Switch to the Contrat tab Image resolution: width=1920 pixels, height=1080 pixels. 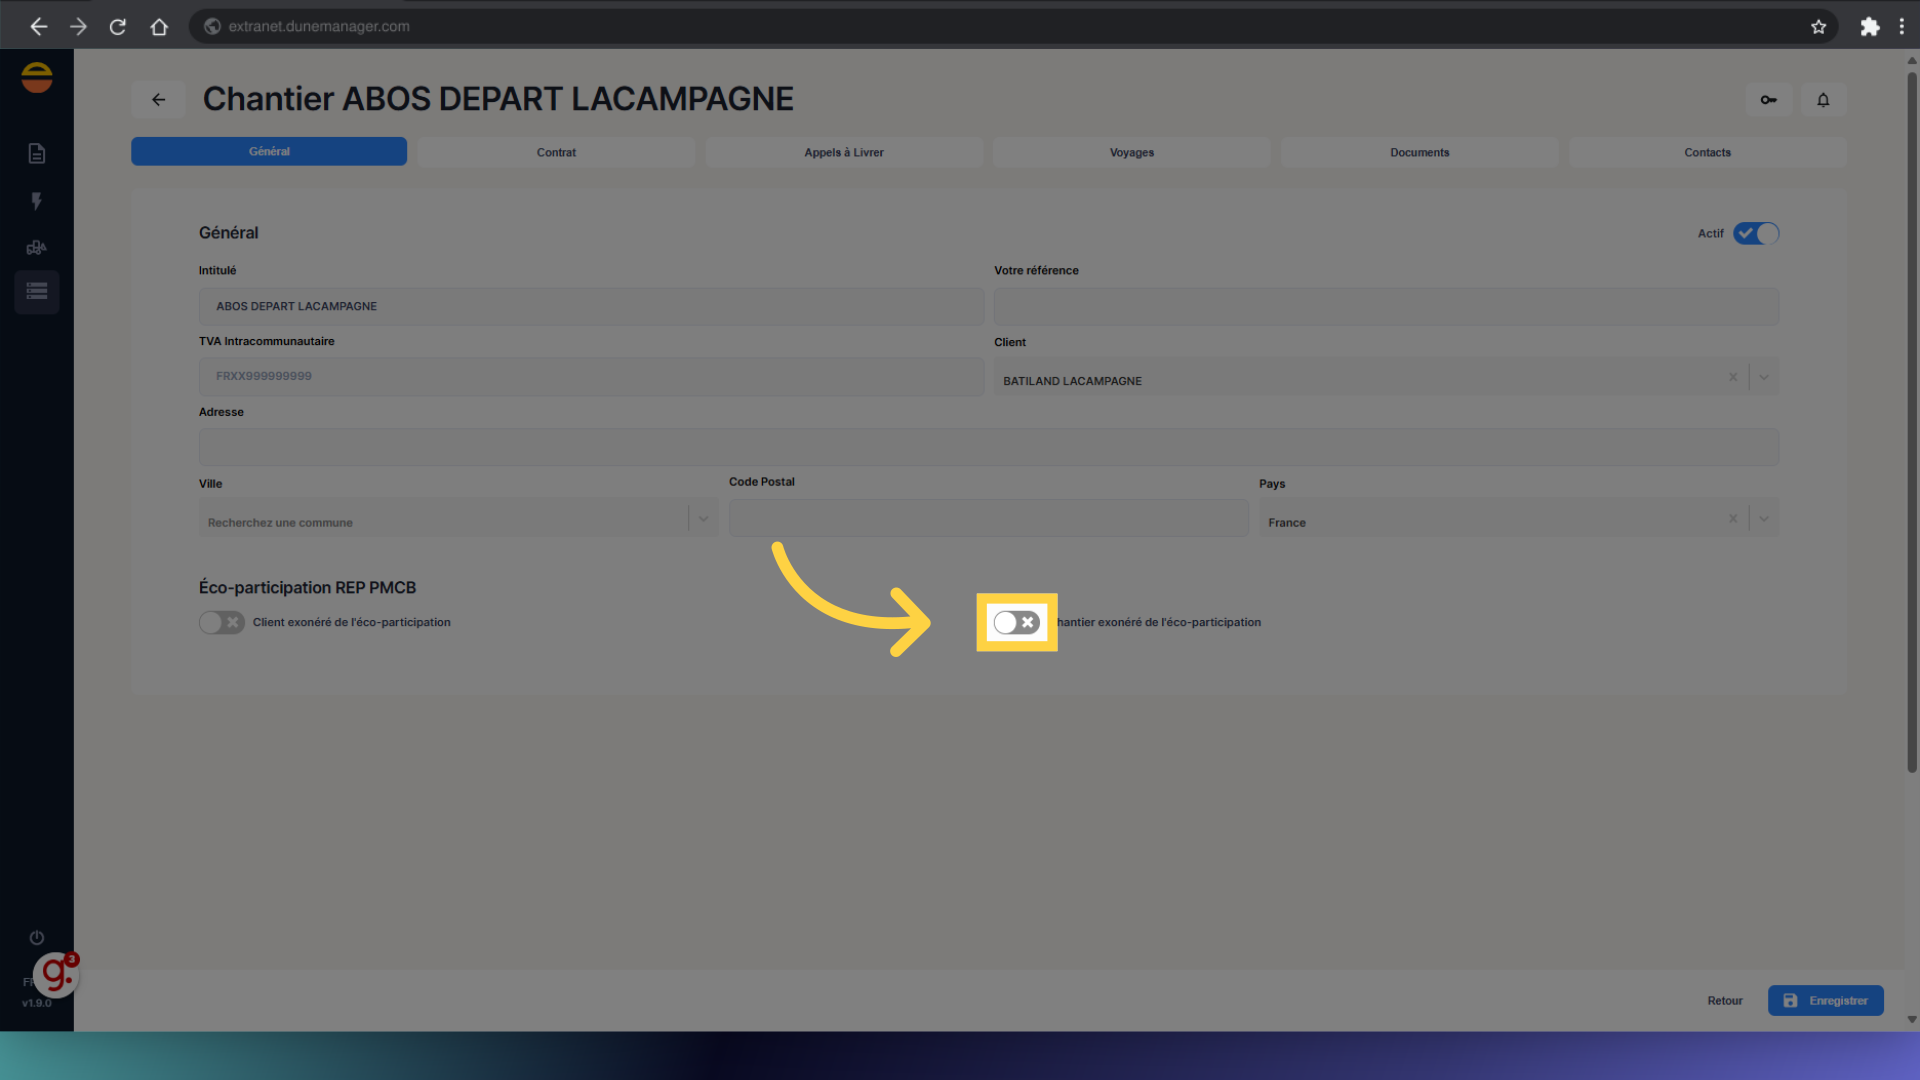(556, 152)
